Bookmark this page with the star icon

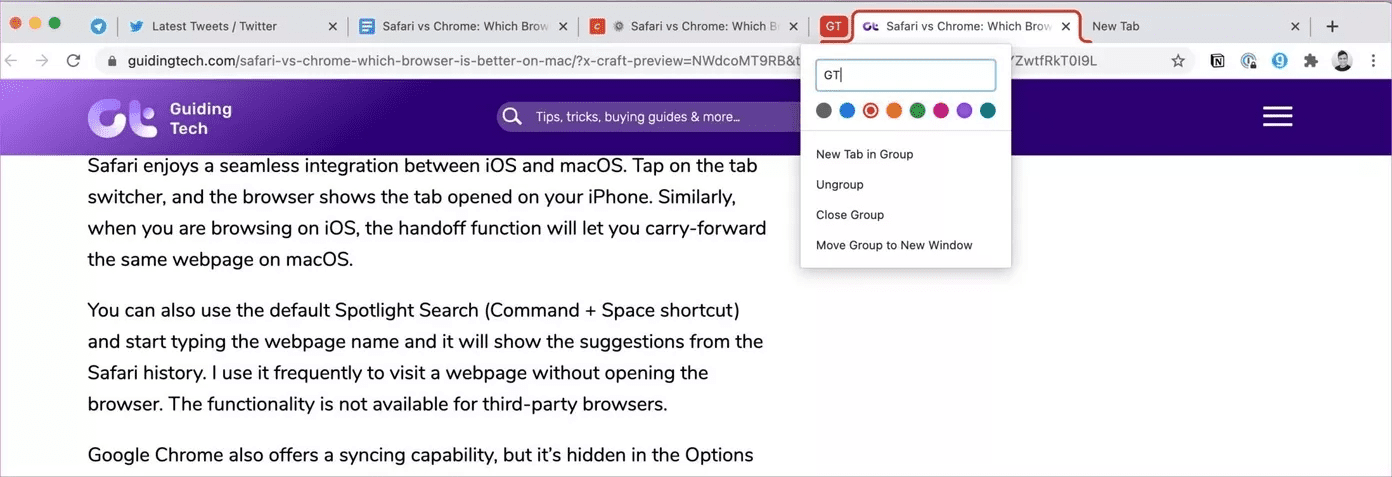(x=1178, y=61)
